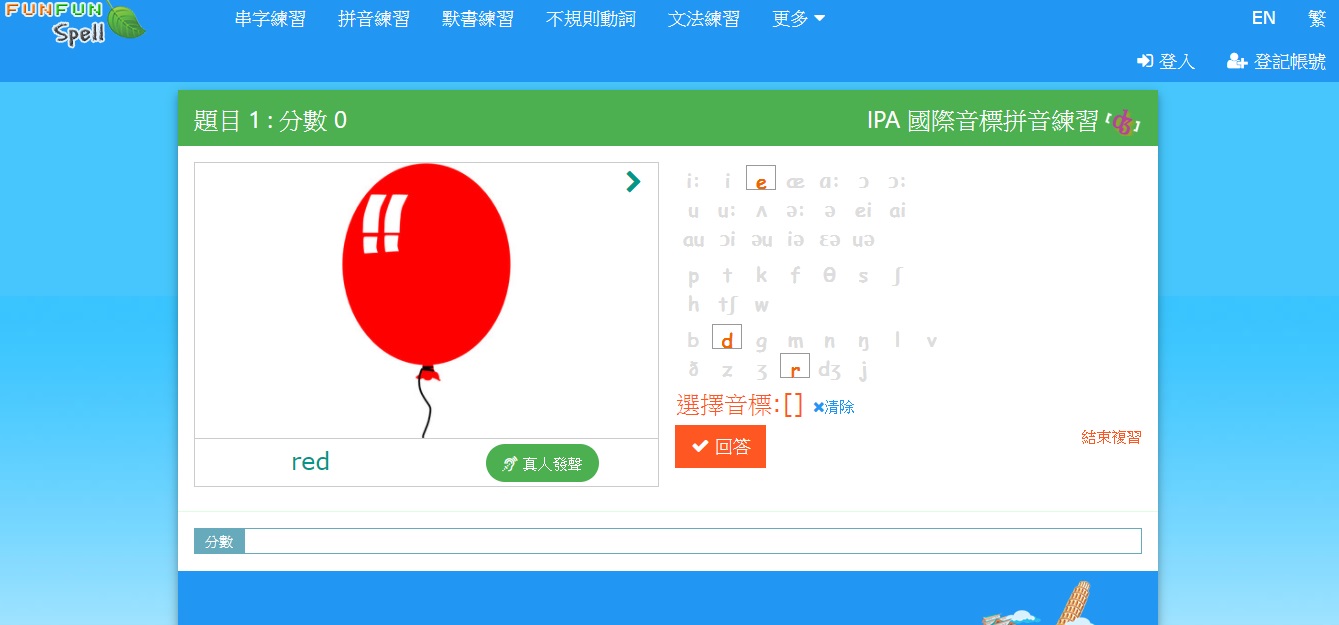Open the FunFun Spell logo homepage
This screenshot has height=625, width=1339.
(75, 23)
